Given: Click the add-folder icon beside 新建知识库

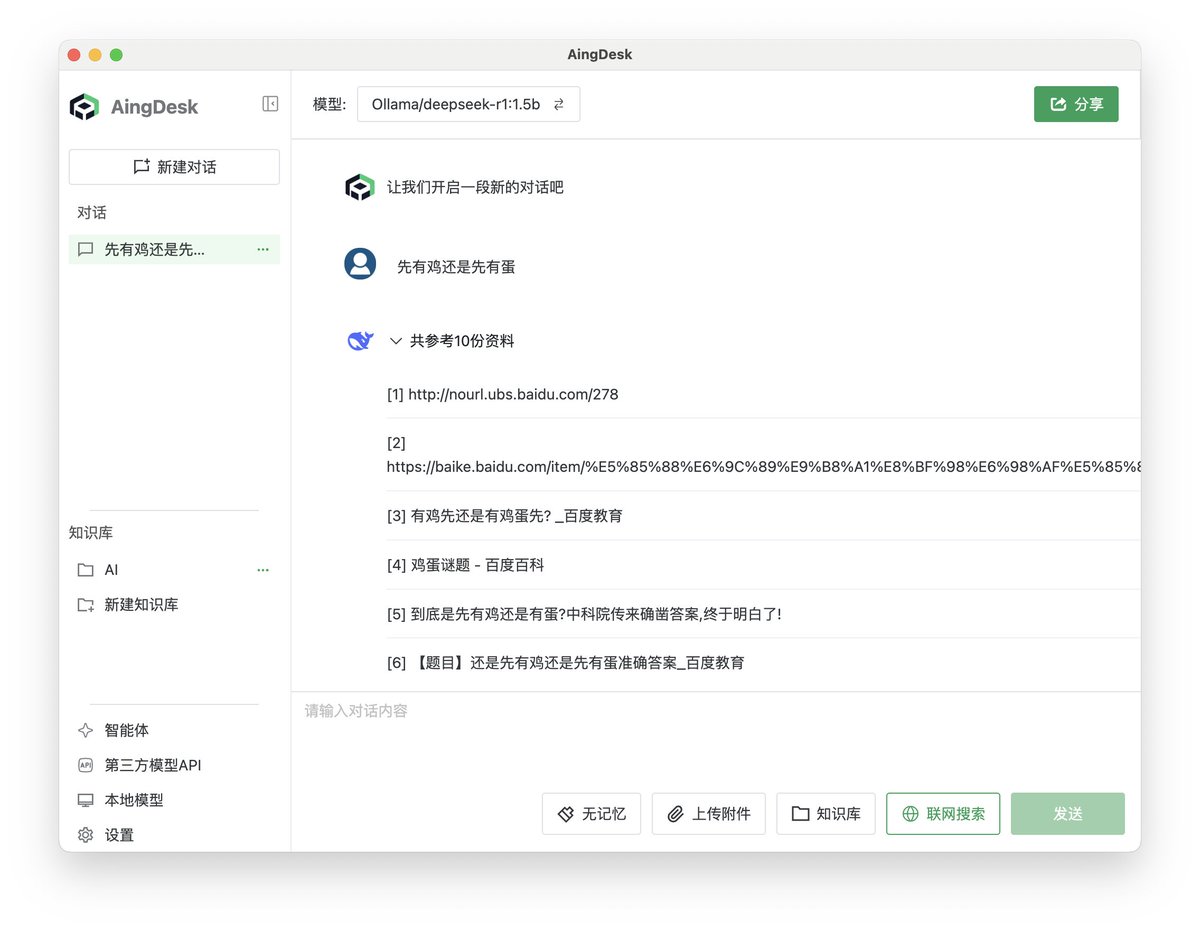Looking at the screenshot, I should 86,605.
